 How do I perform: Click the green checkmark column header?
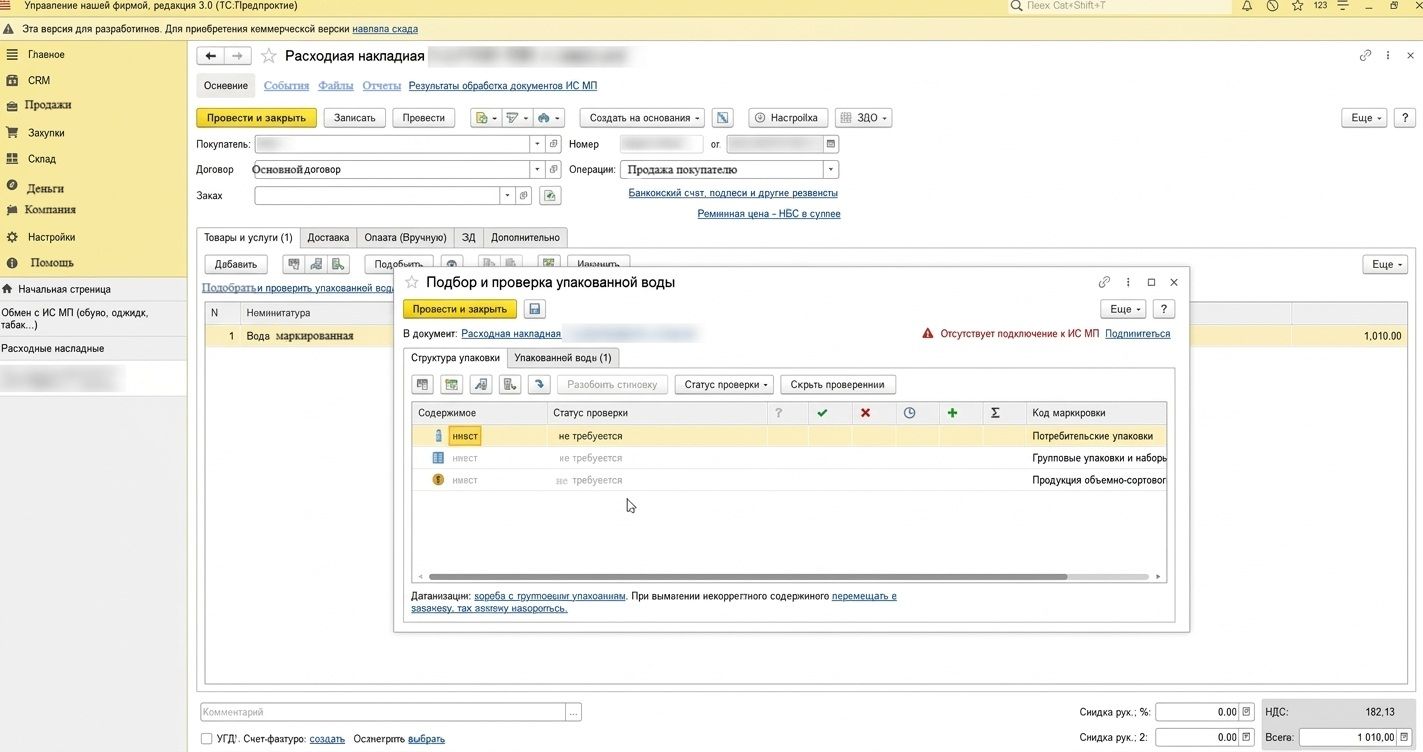[x=822, y=413]
